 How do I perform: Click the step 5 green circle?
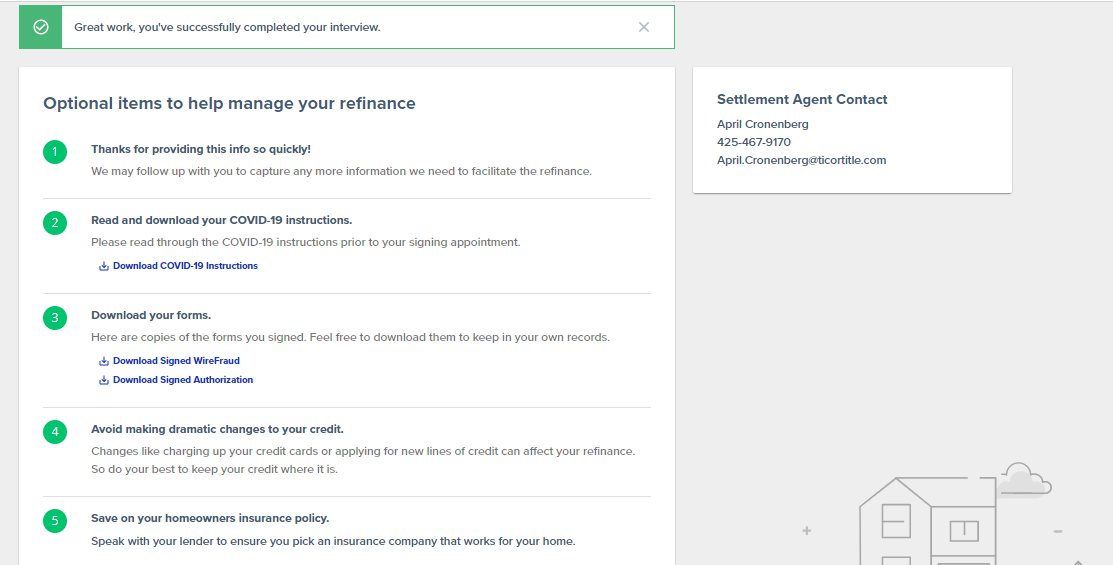[x=55, y=521]
